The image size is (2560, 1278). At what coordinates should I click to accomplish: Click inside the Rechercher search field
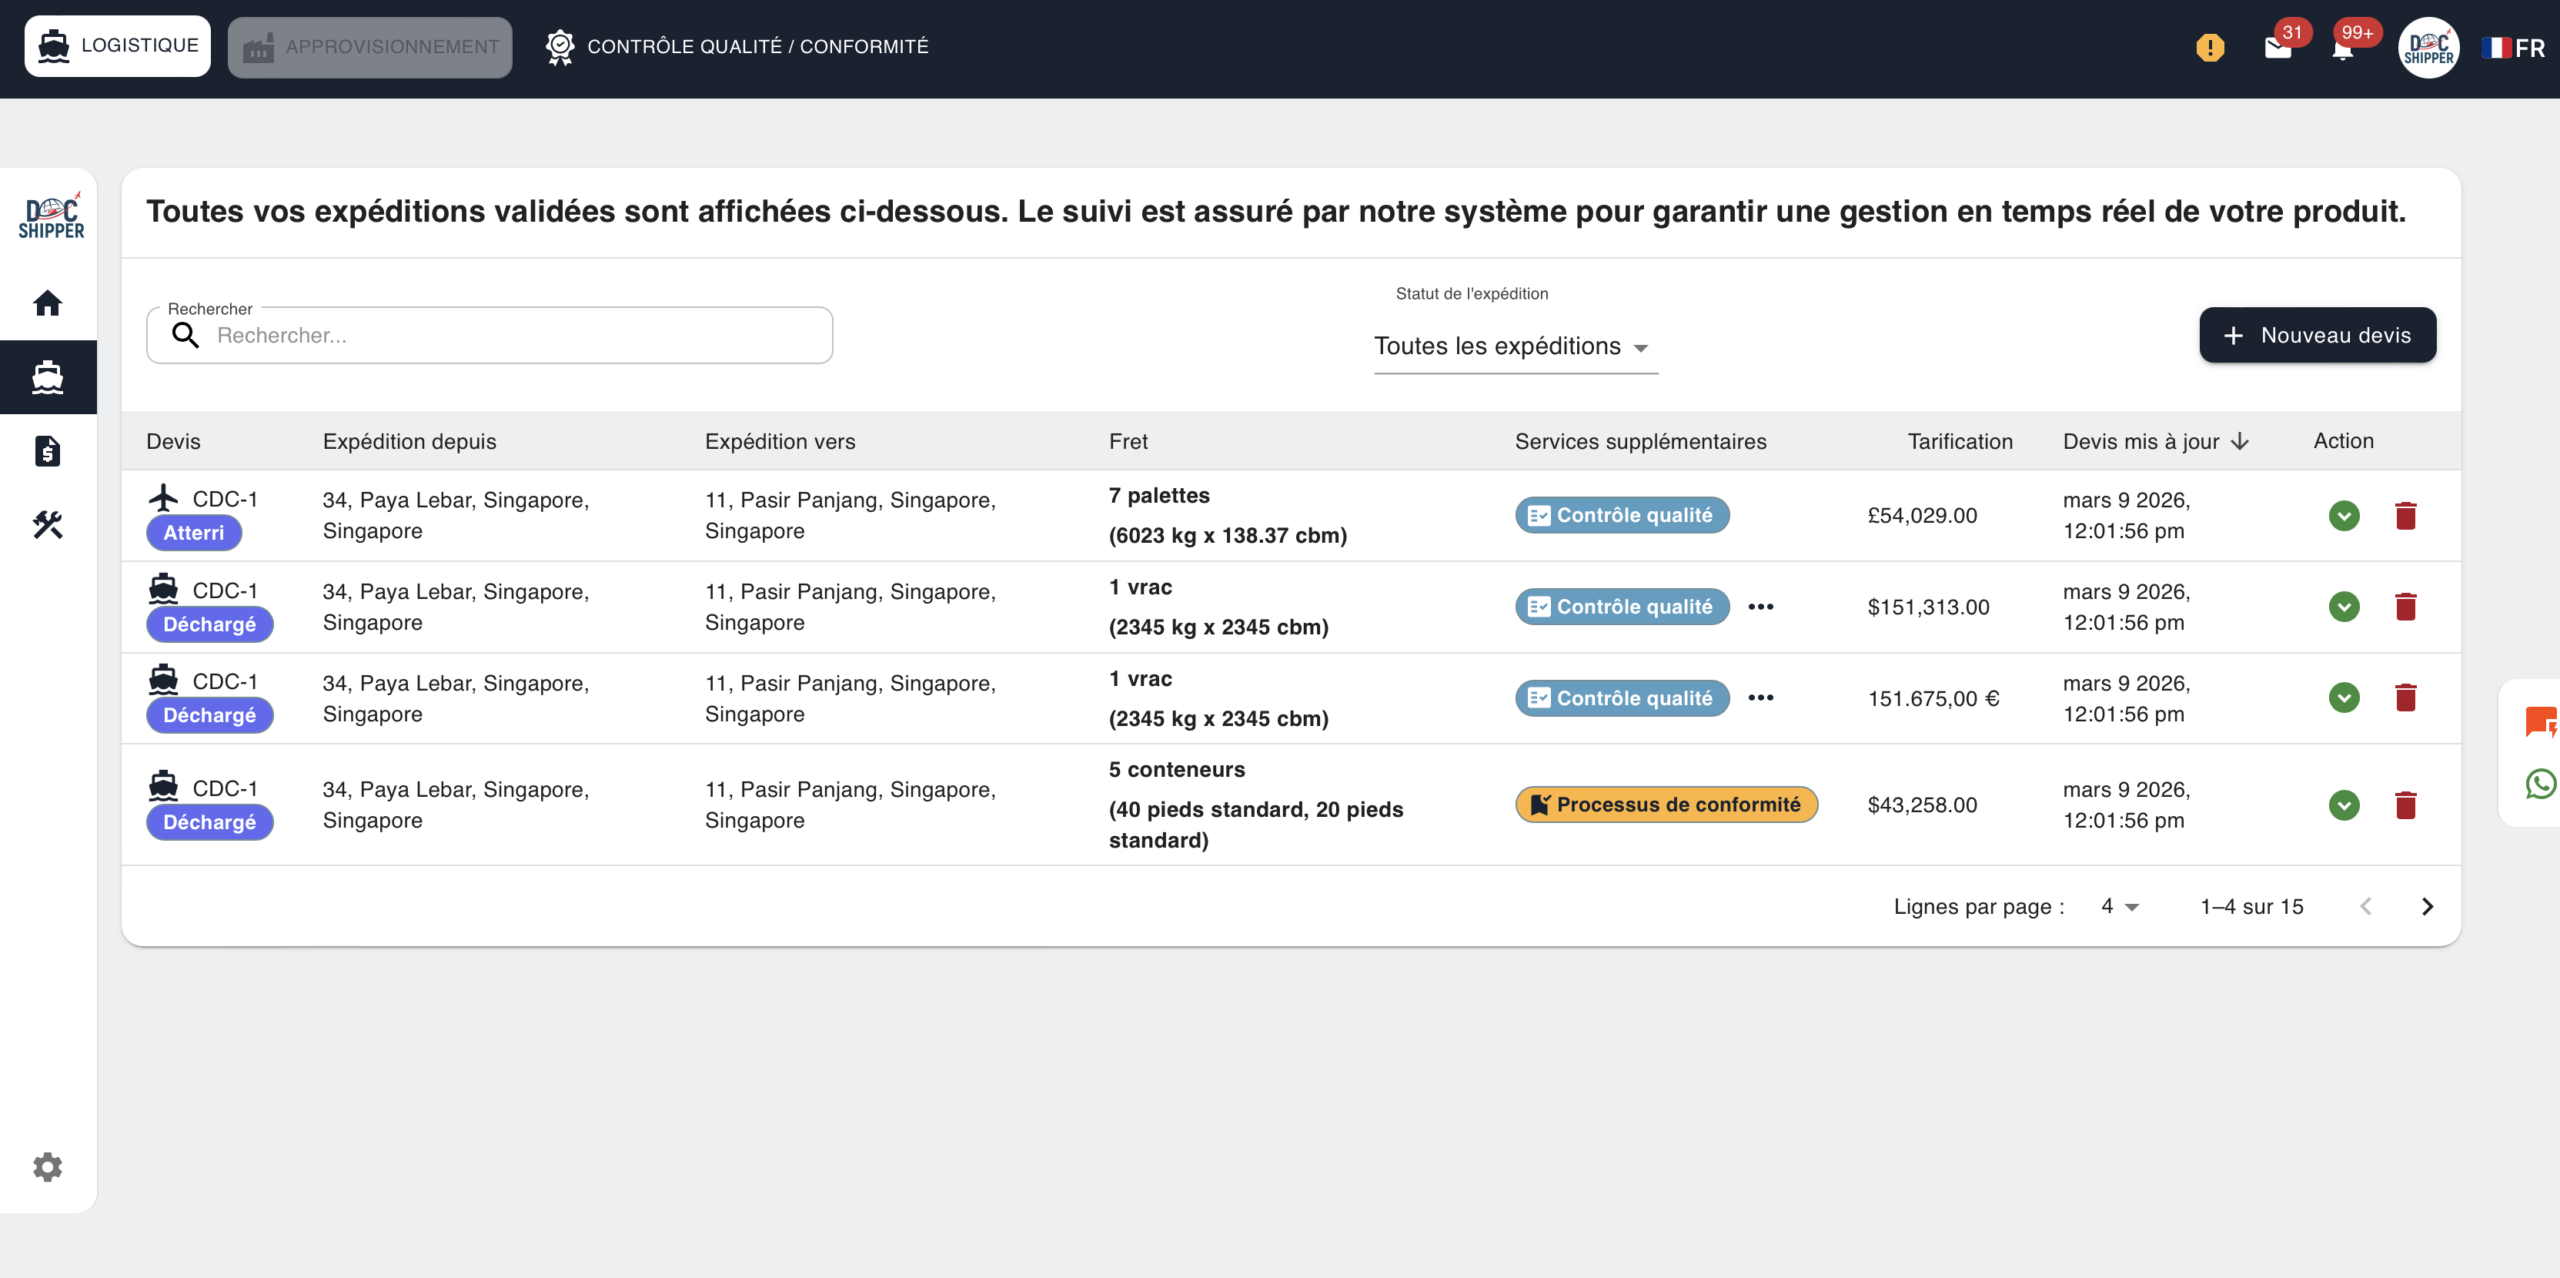[490, 335]
